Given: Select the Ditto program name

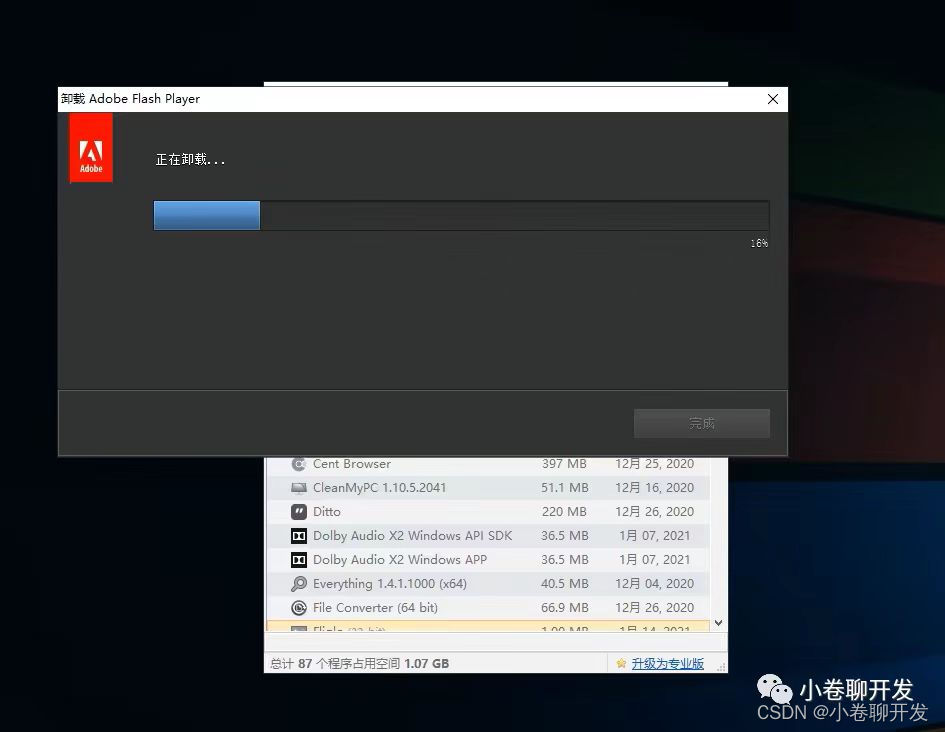Looking at the screenshot, I should 327,512.
